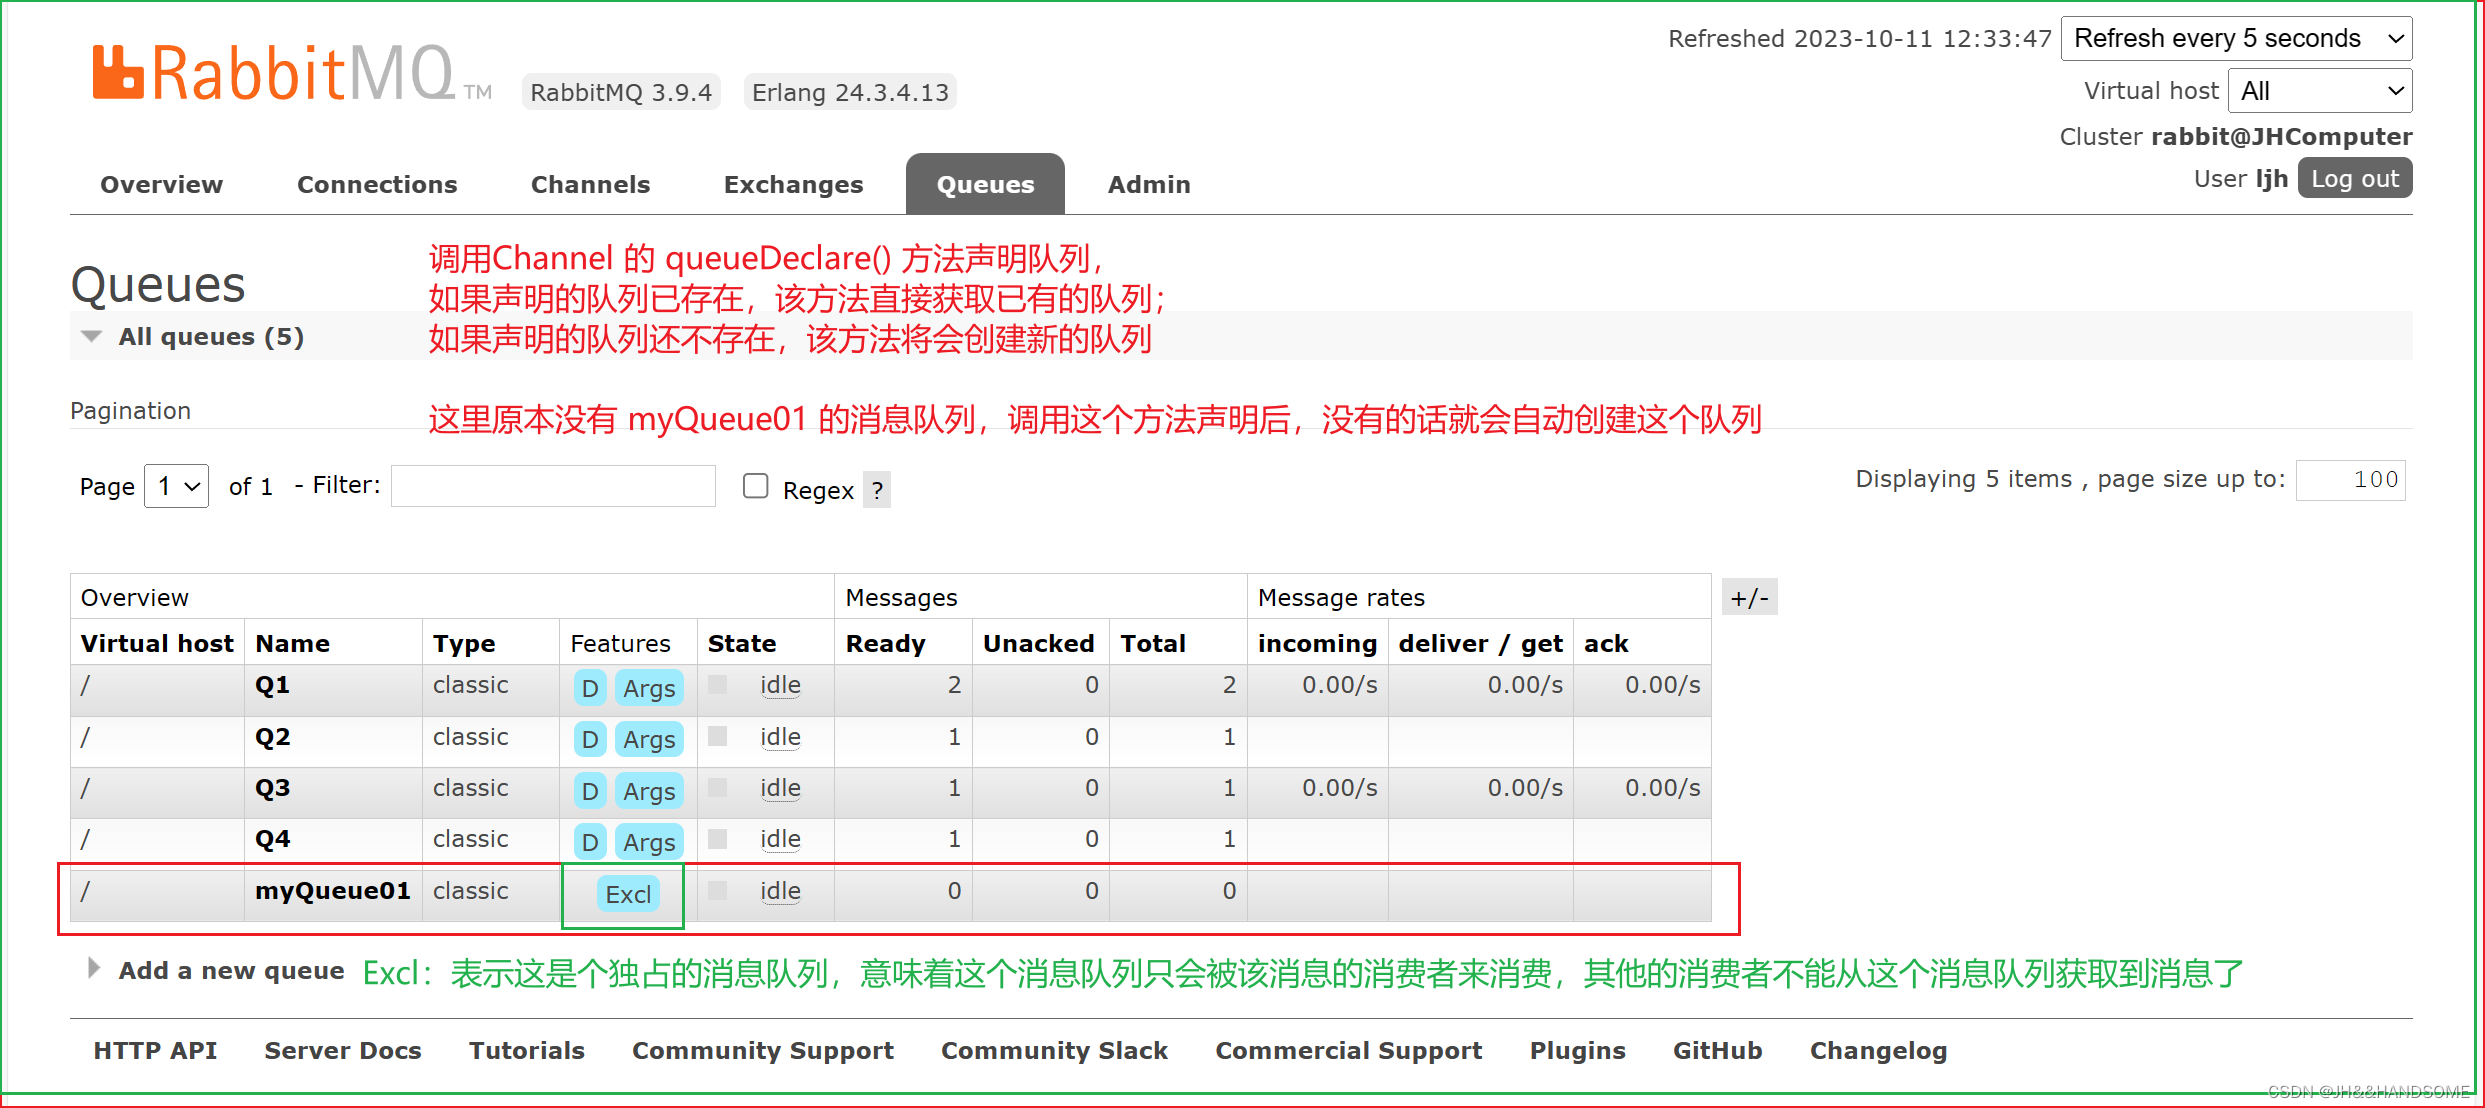The image size is (2485, 1108).
Task: Enable the Regex filter checkbox
Action: tap(756, 486)
